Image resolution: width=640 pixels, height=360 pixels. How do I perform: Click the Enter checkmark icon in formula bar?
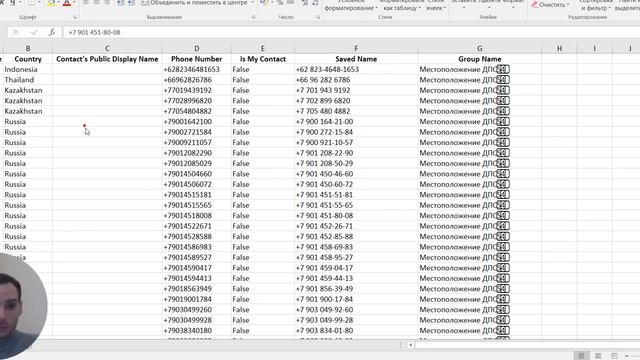coord(34,32)
